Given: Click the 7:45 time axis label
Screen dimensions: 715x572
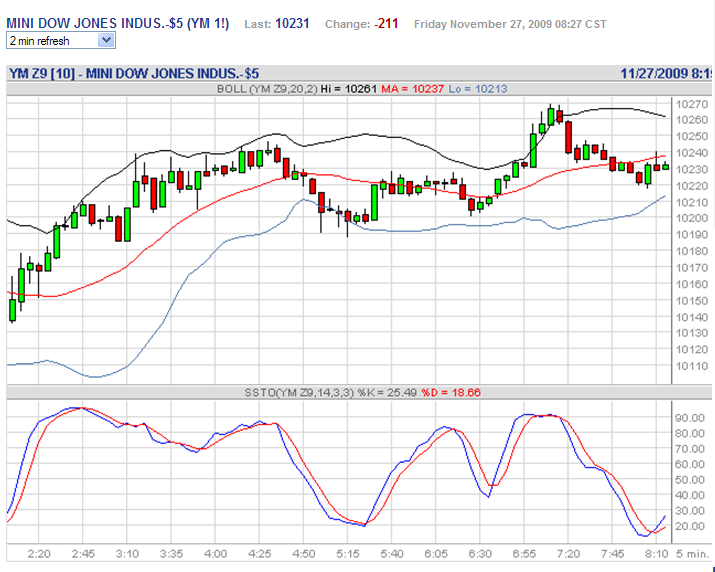Looking at the screenshot, I should tap(612, 554).
